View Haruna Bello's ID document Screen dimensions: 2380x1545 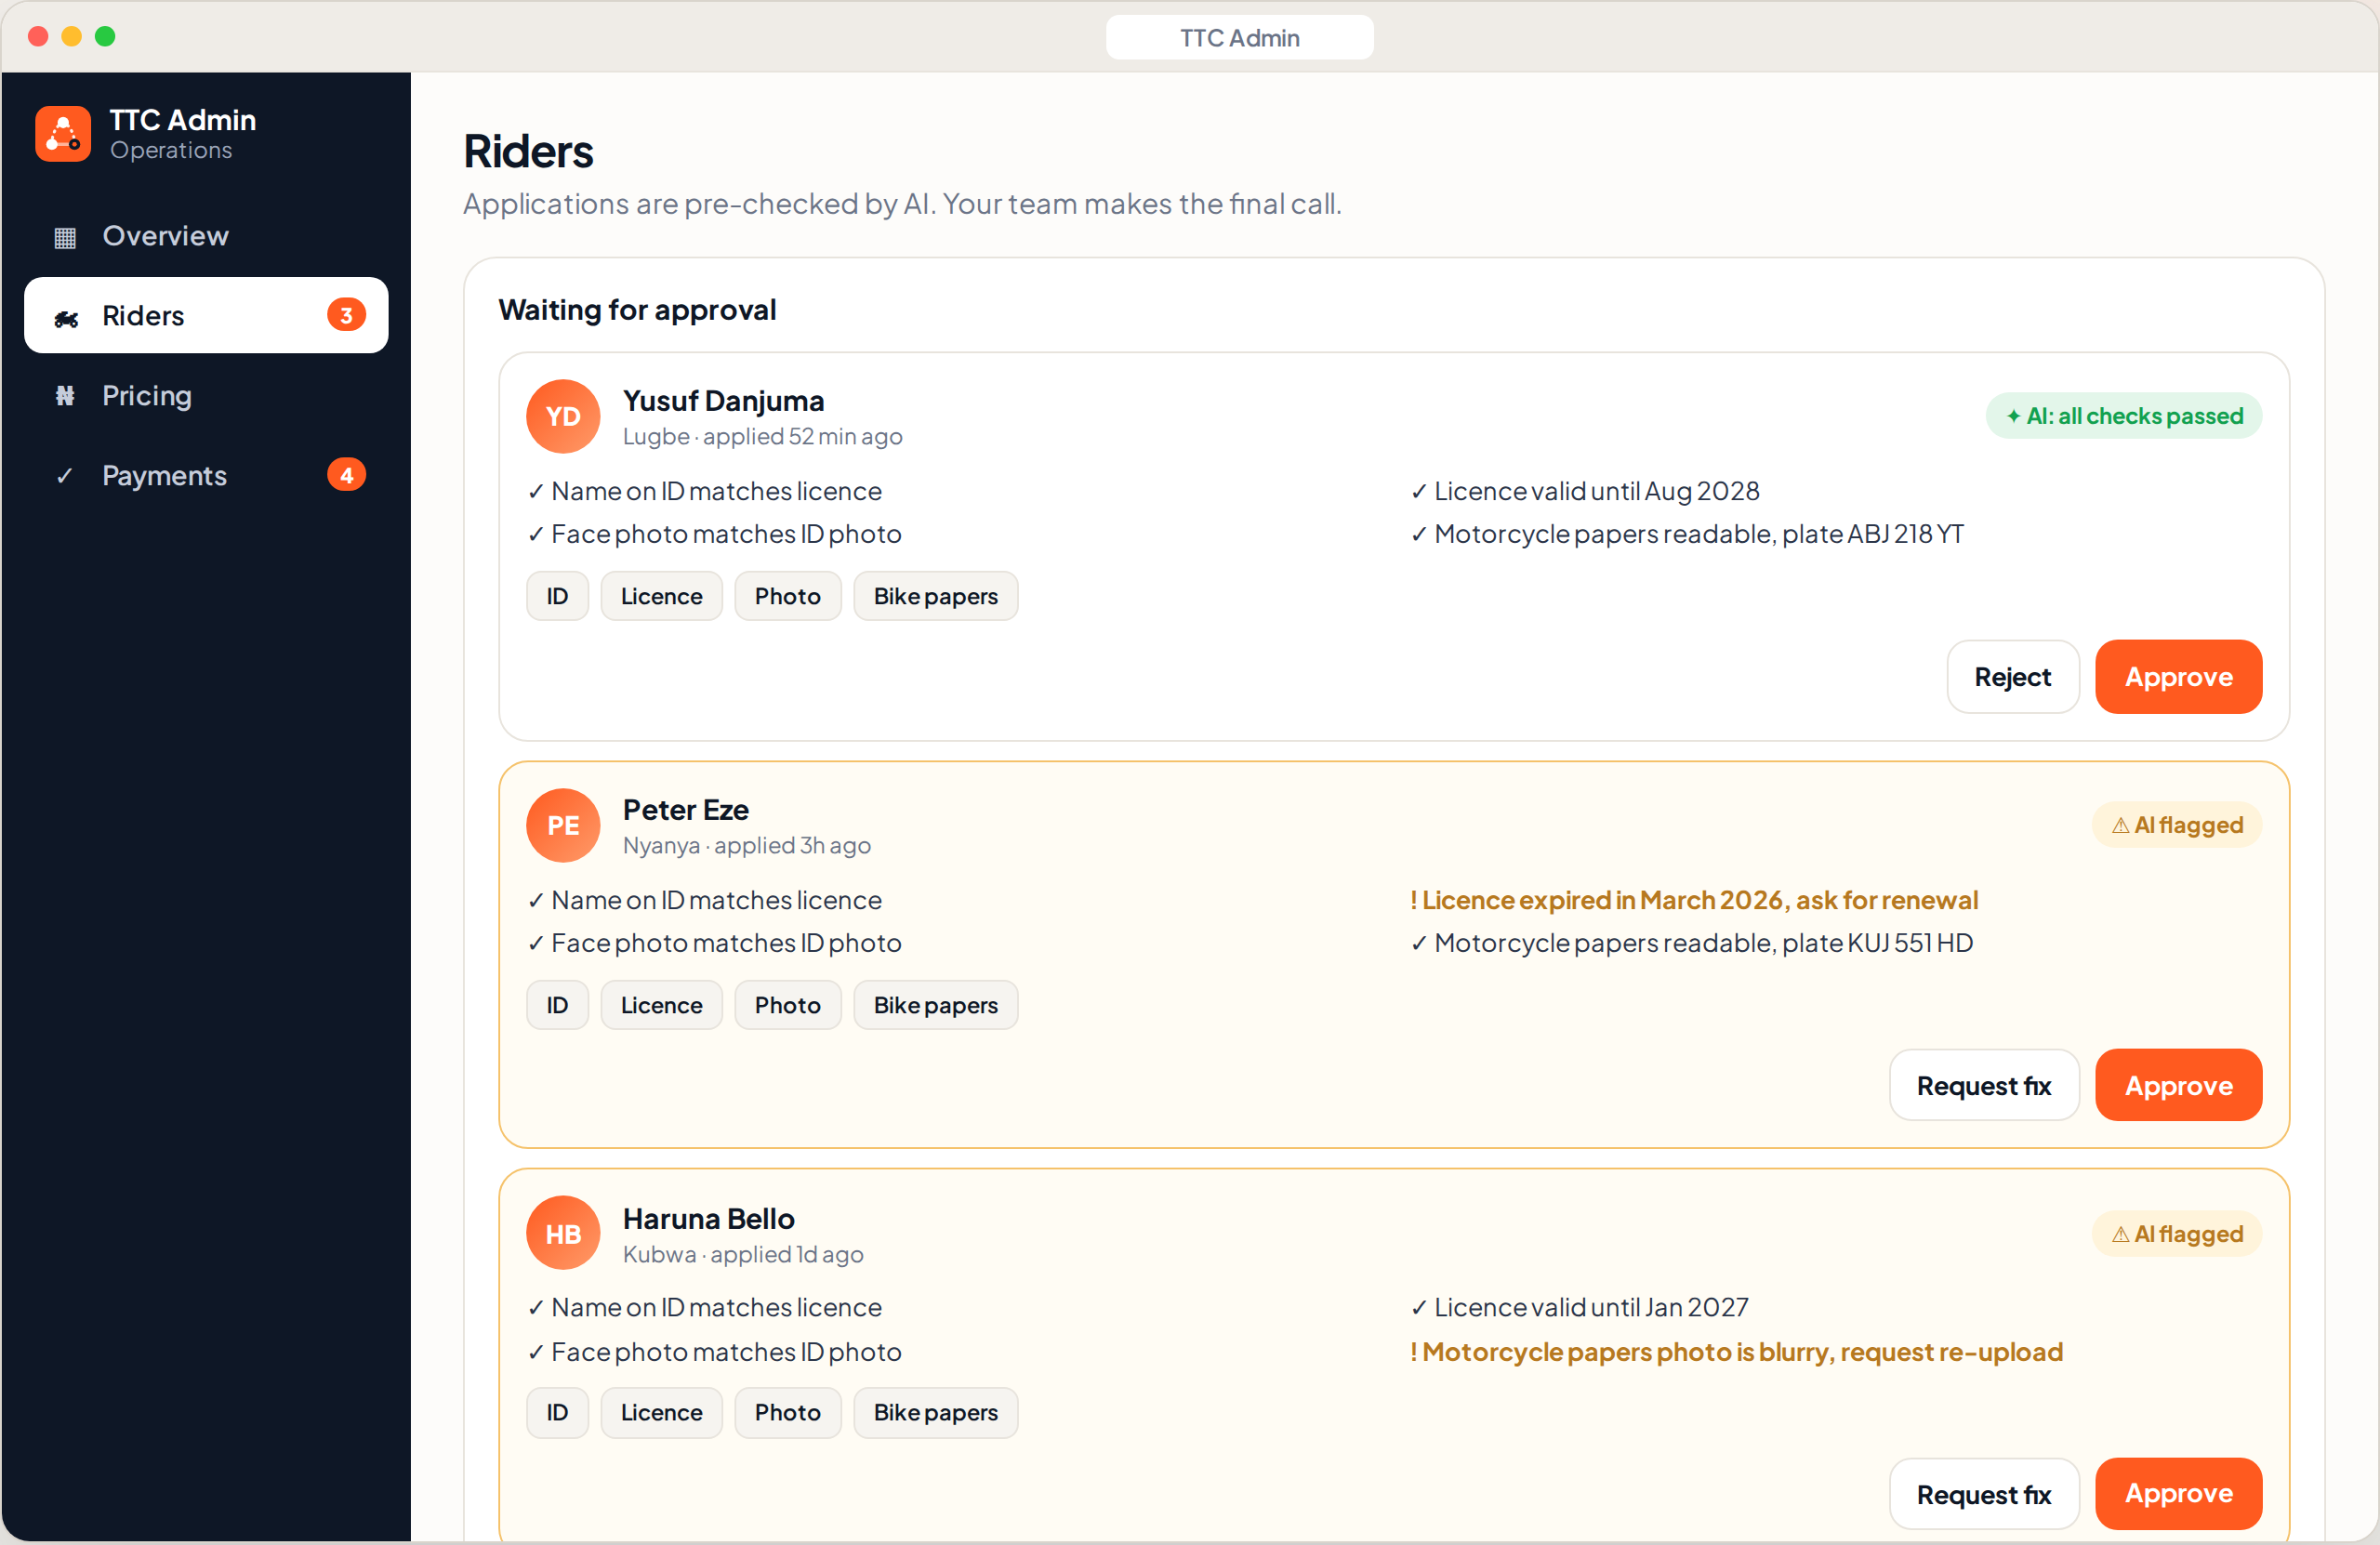click(x=557, y=1412)
